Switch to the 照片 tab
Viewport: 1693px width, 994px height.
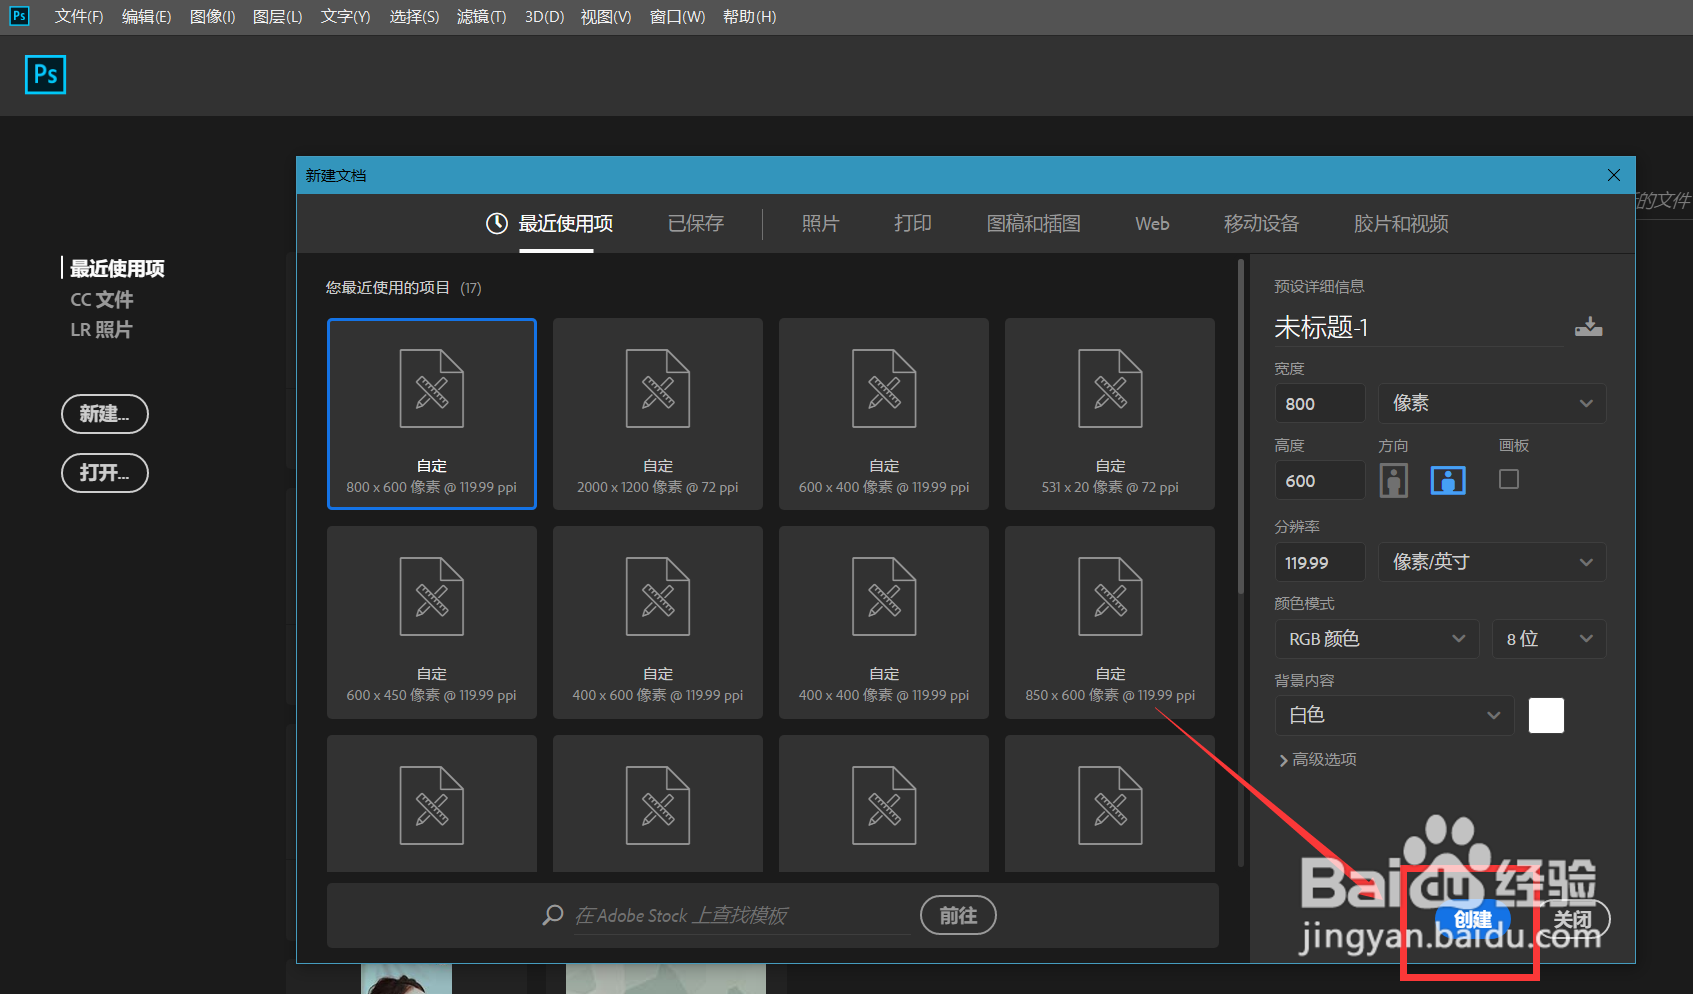tap(820, 223)
